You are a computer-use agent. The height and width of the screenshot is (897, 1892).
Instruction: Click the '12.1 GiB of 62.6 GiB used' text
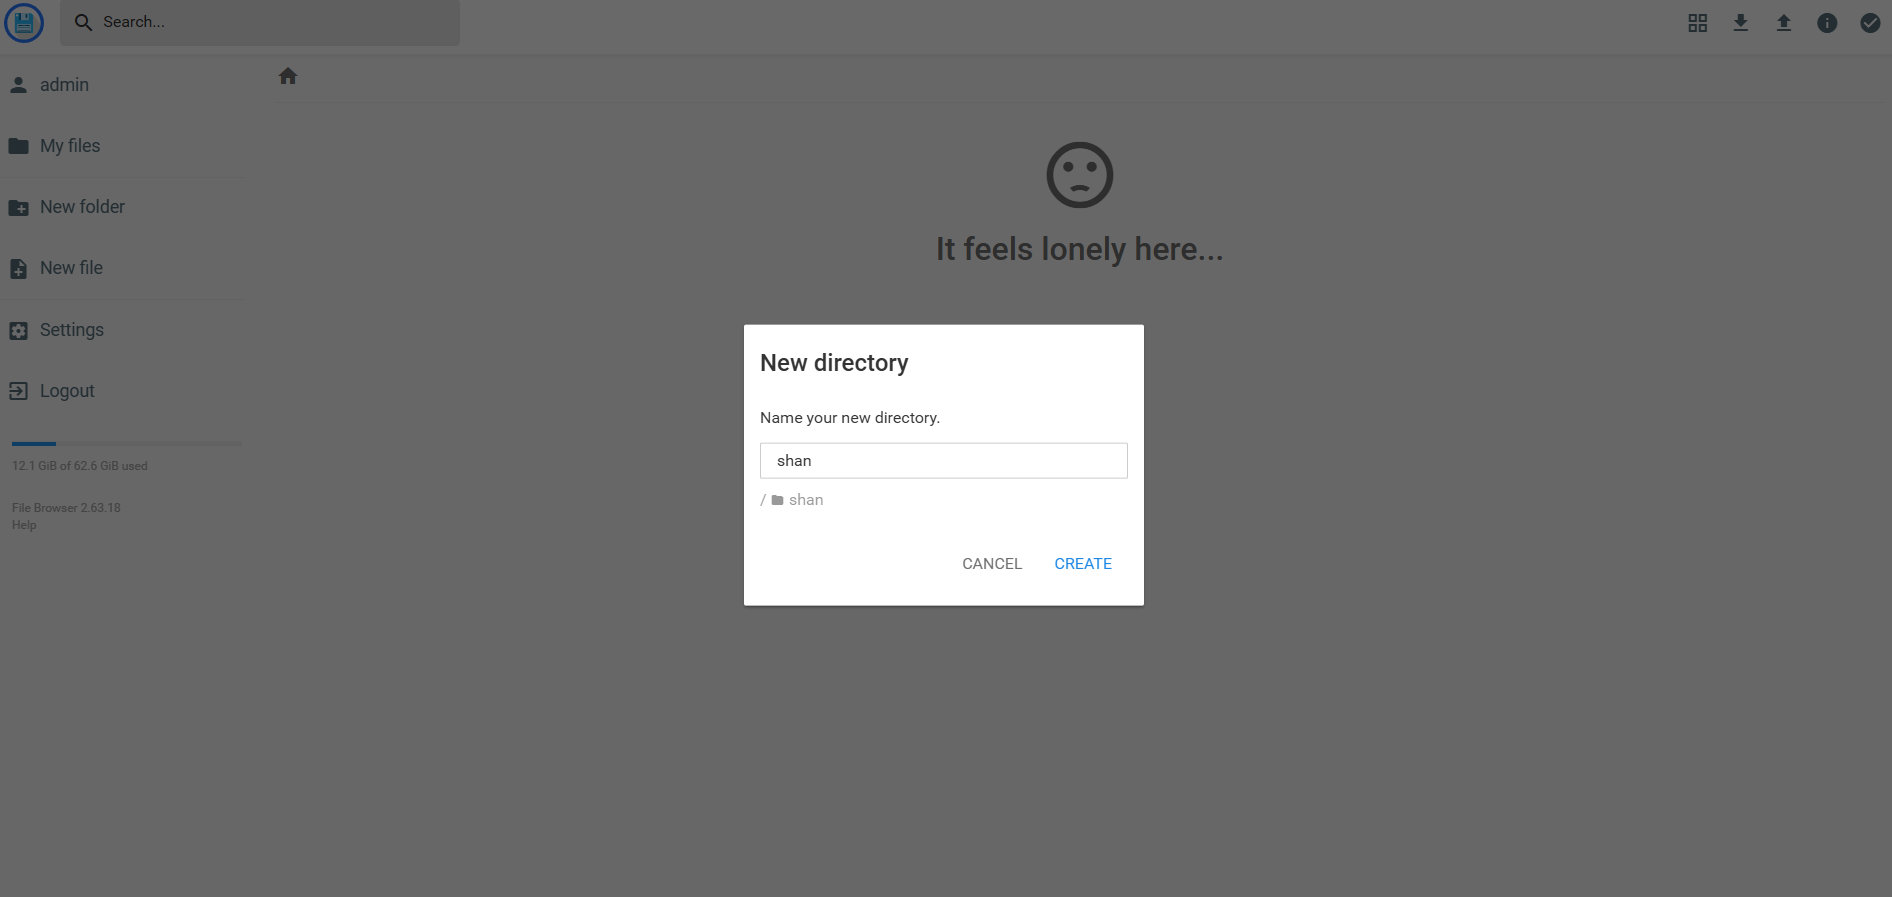(80, 466)
